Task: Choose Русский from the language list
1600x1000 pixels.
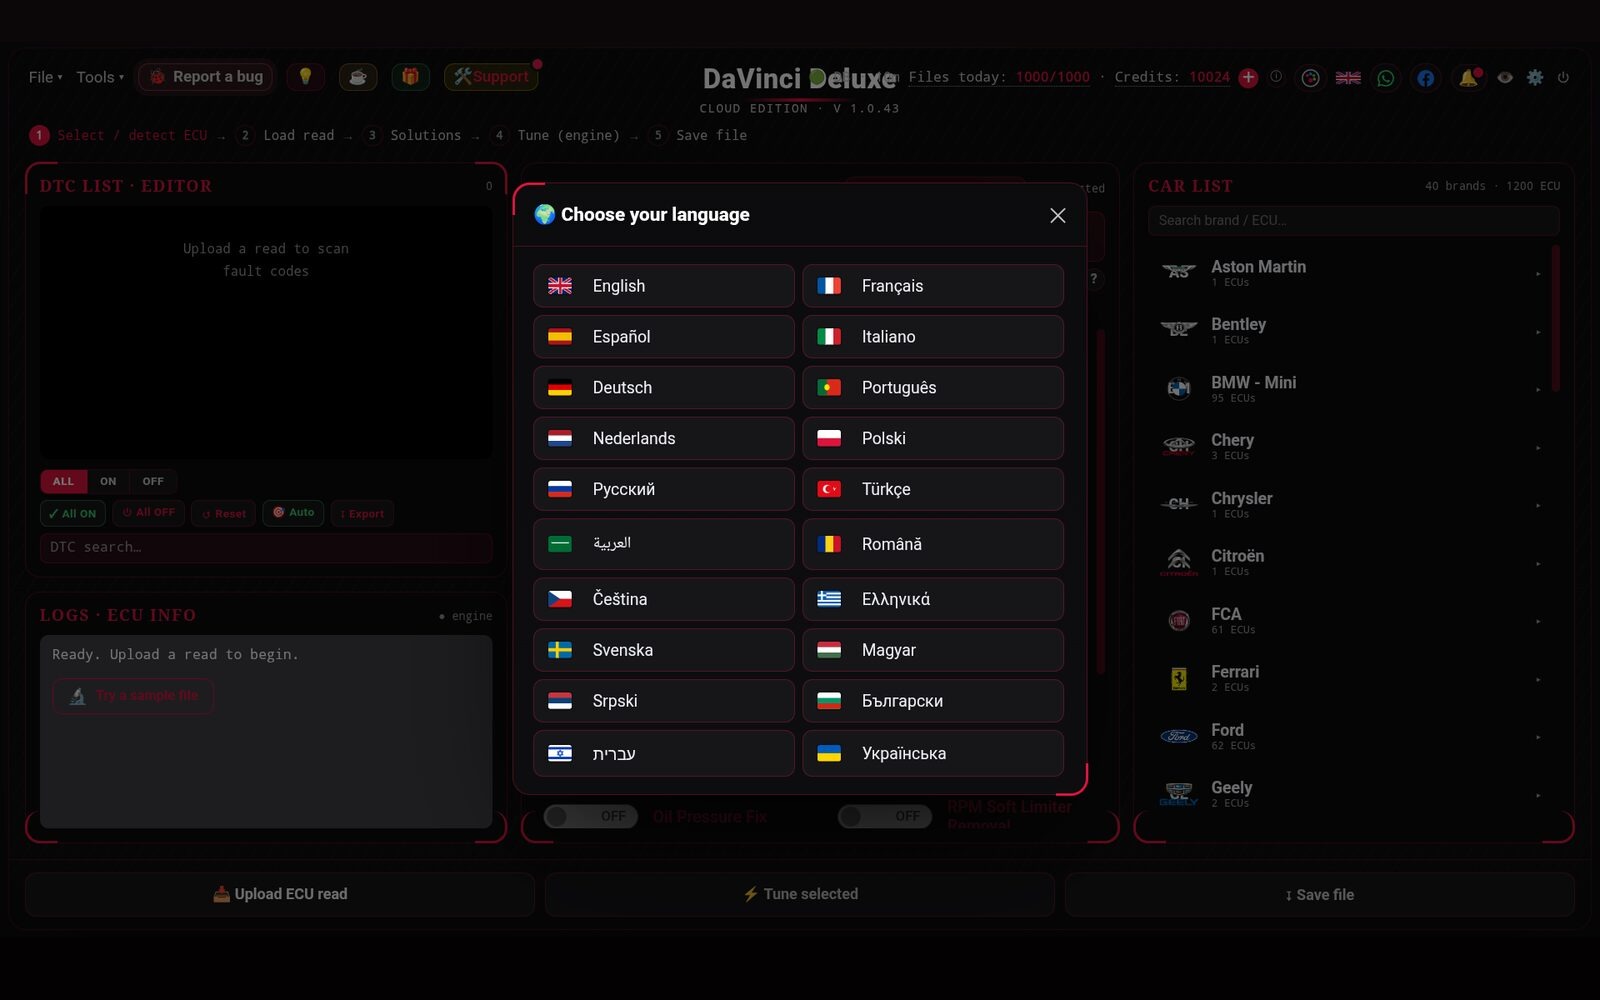Action: 664,490
